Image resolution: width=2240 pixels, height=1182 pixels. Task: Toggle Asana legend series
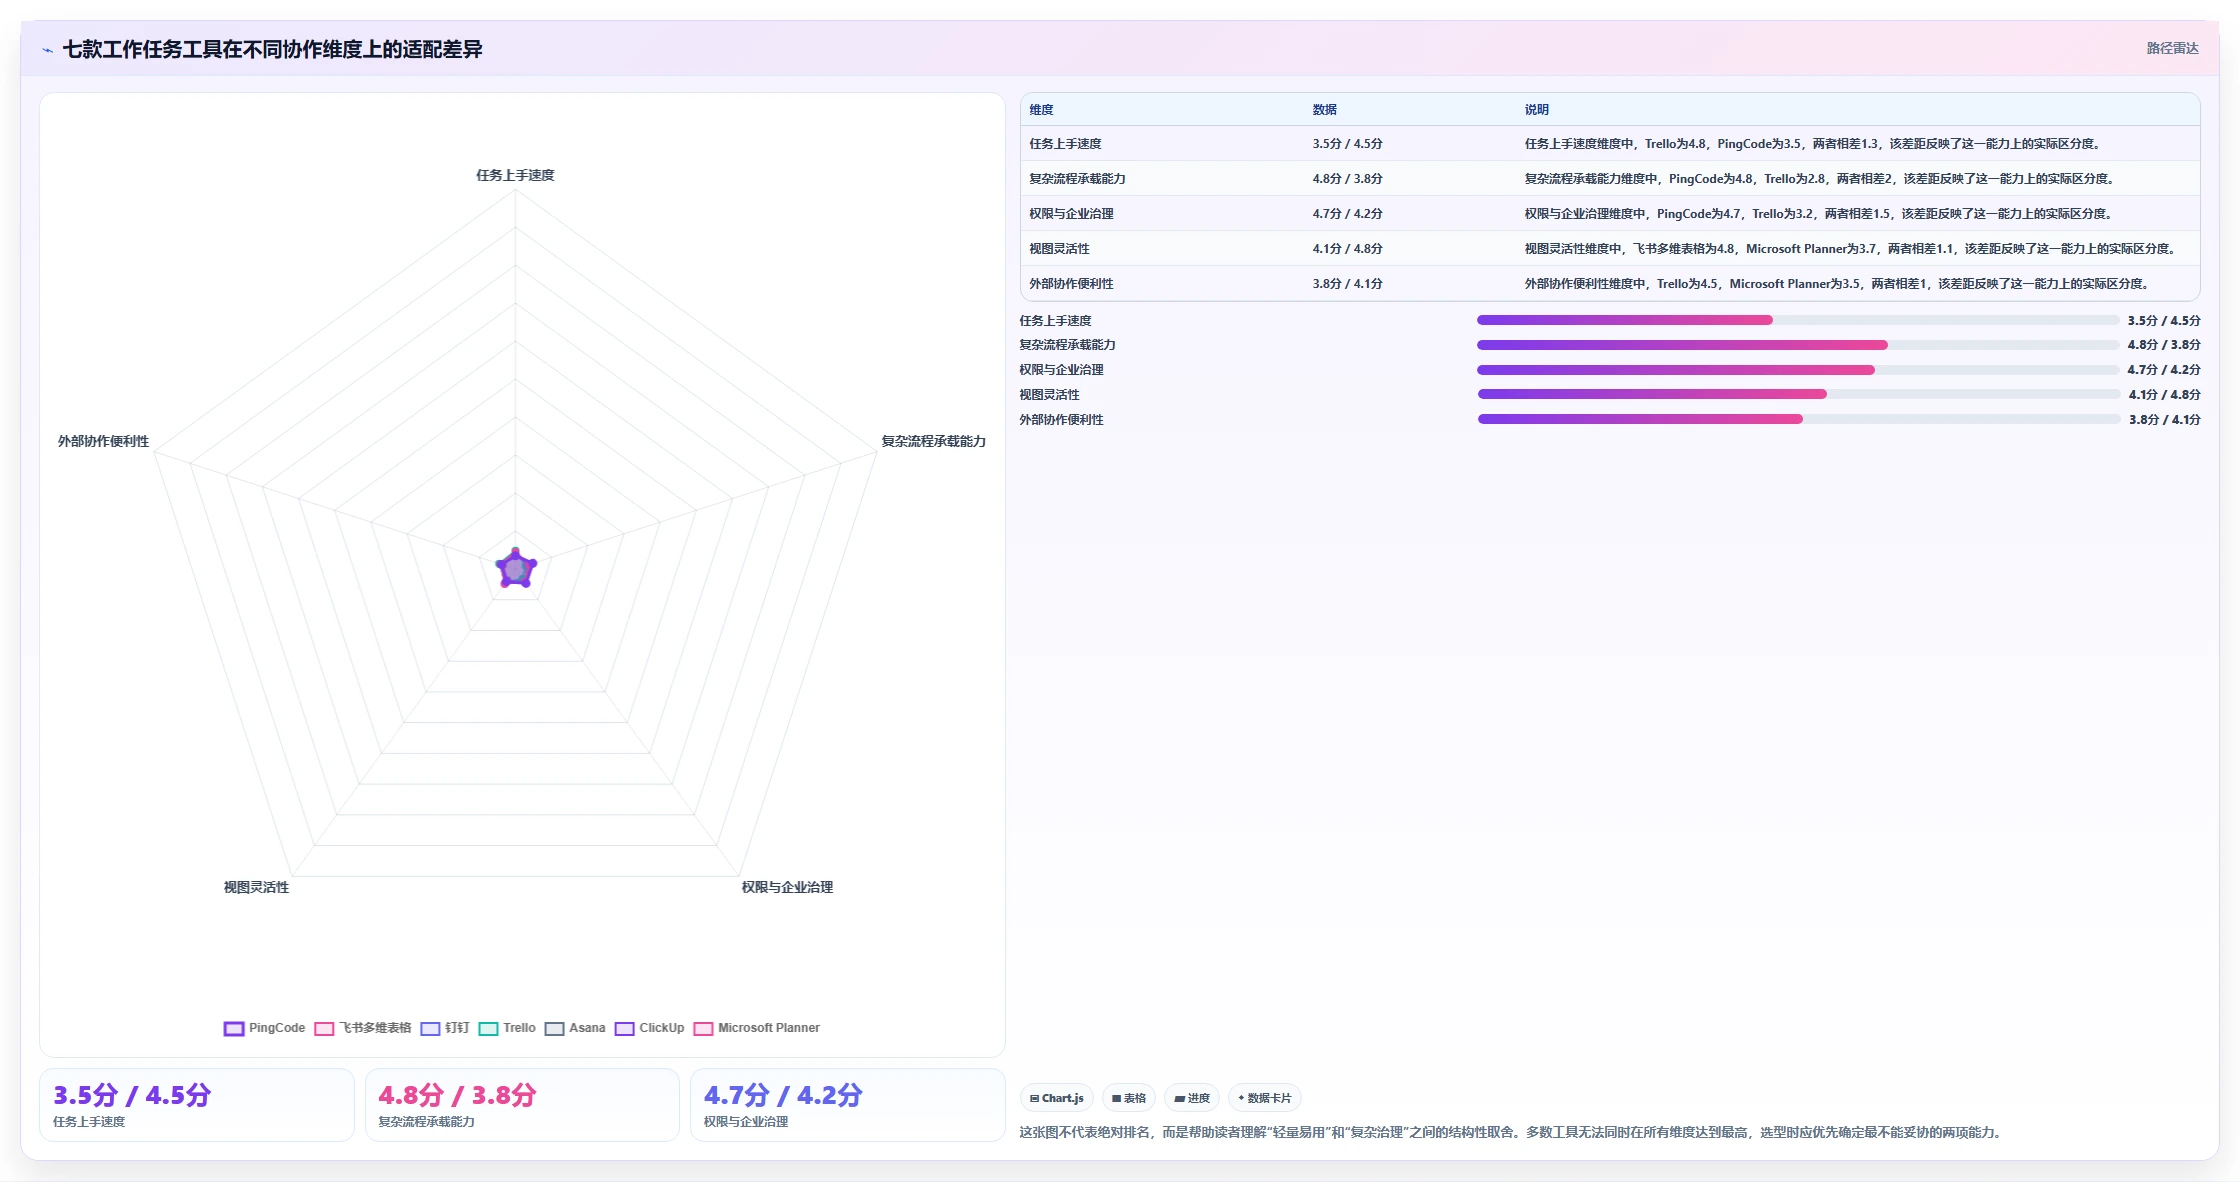coord(575,1028)
